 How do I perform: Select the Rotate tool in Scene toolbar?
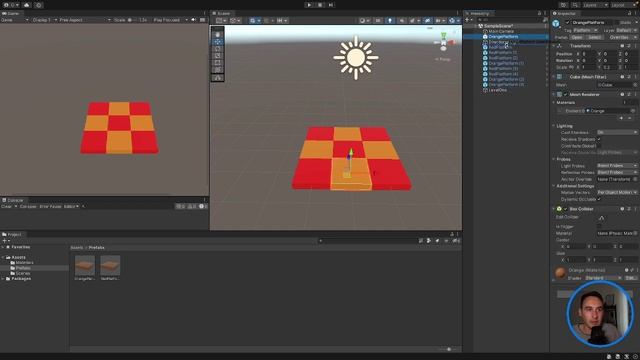click(218, 49)
